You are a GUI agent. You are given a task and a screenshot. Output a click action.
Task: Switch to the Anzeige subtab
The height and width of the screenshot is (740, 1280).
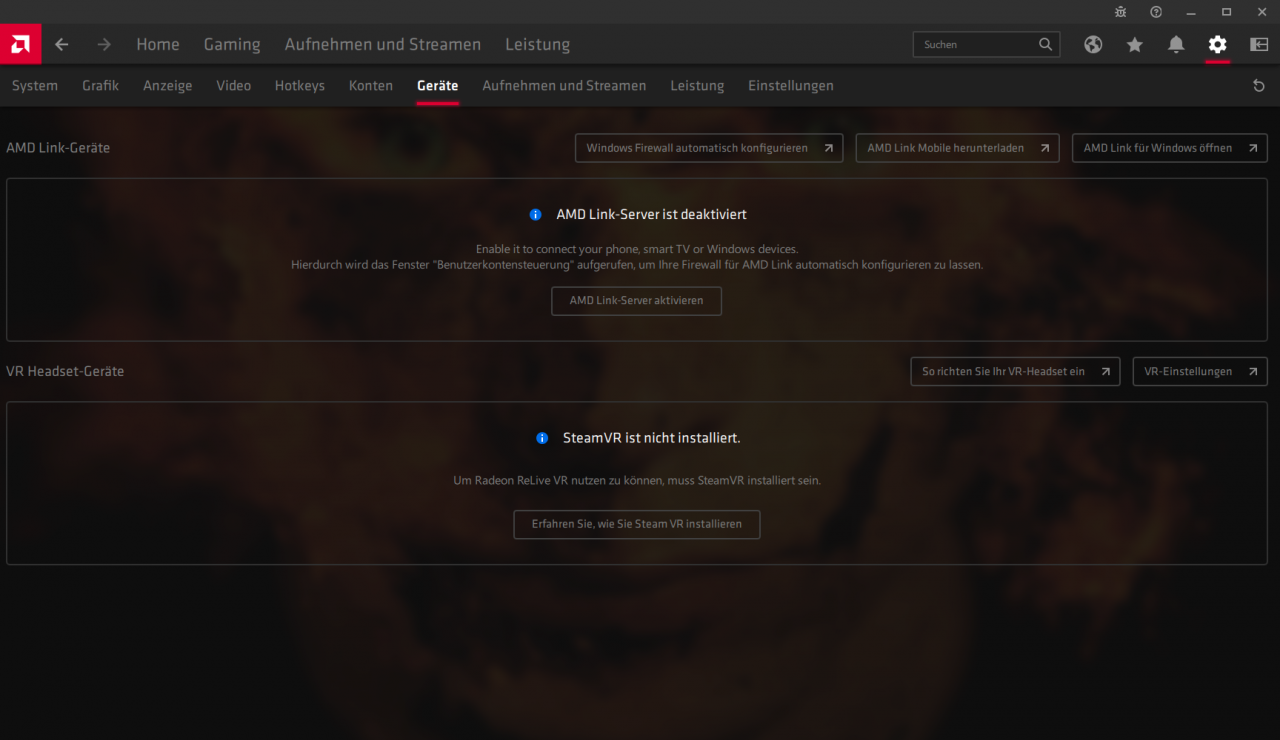[167, 86]
